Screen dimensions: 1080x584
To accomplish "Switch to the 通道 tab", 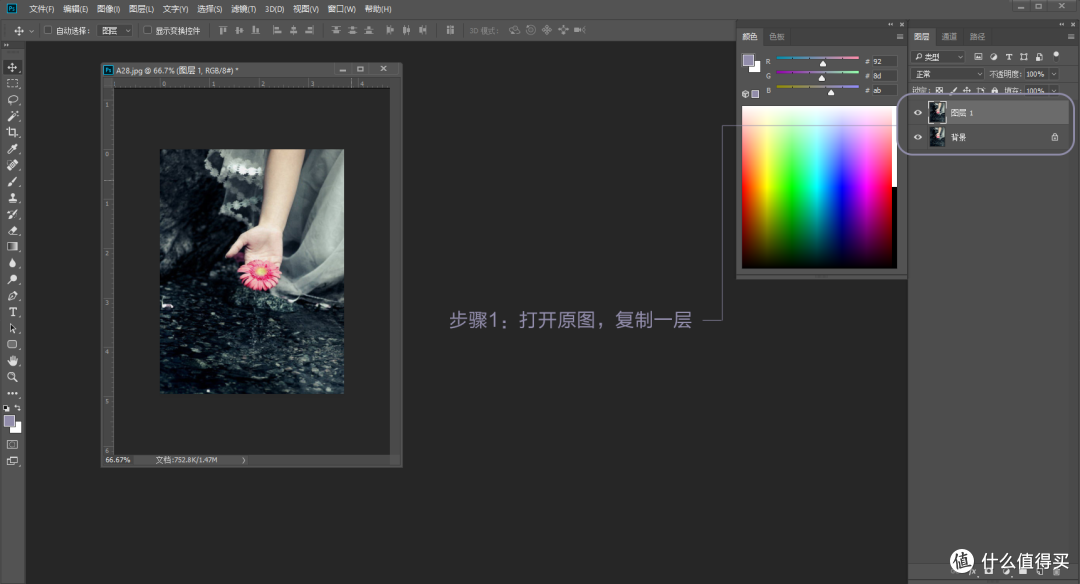I will [947, 36].
